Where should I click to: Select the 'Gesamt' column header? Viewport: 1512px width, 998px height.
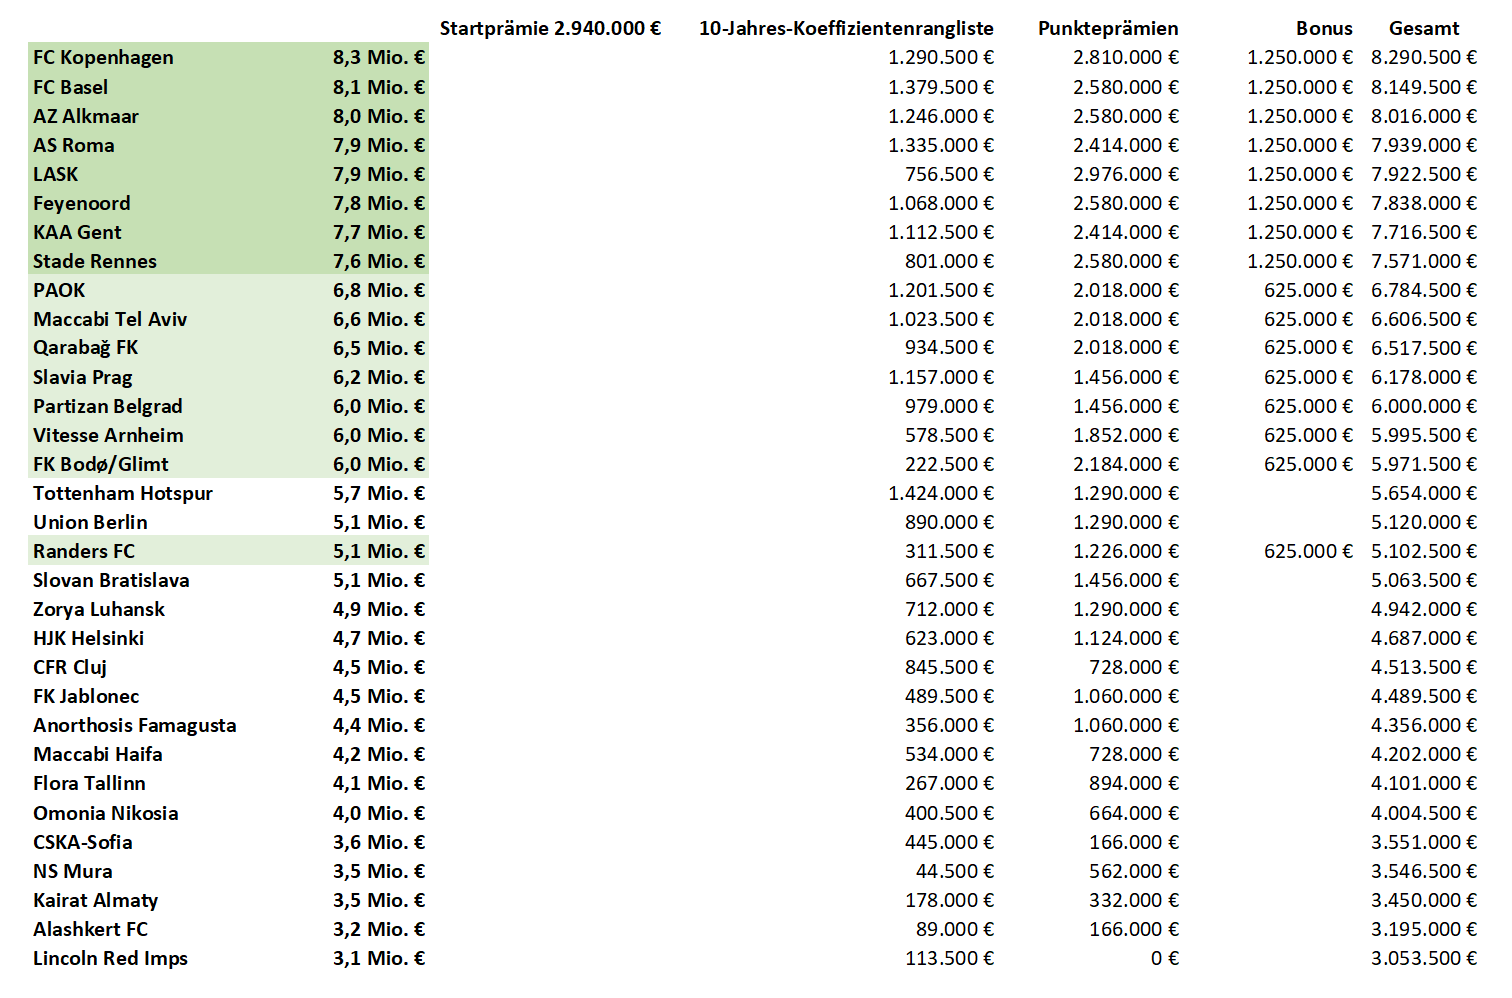[1424, 28]
